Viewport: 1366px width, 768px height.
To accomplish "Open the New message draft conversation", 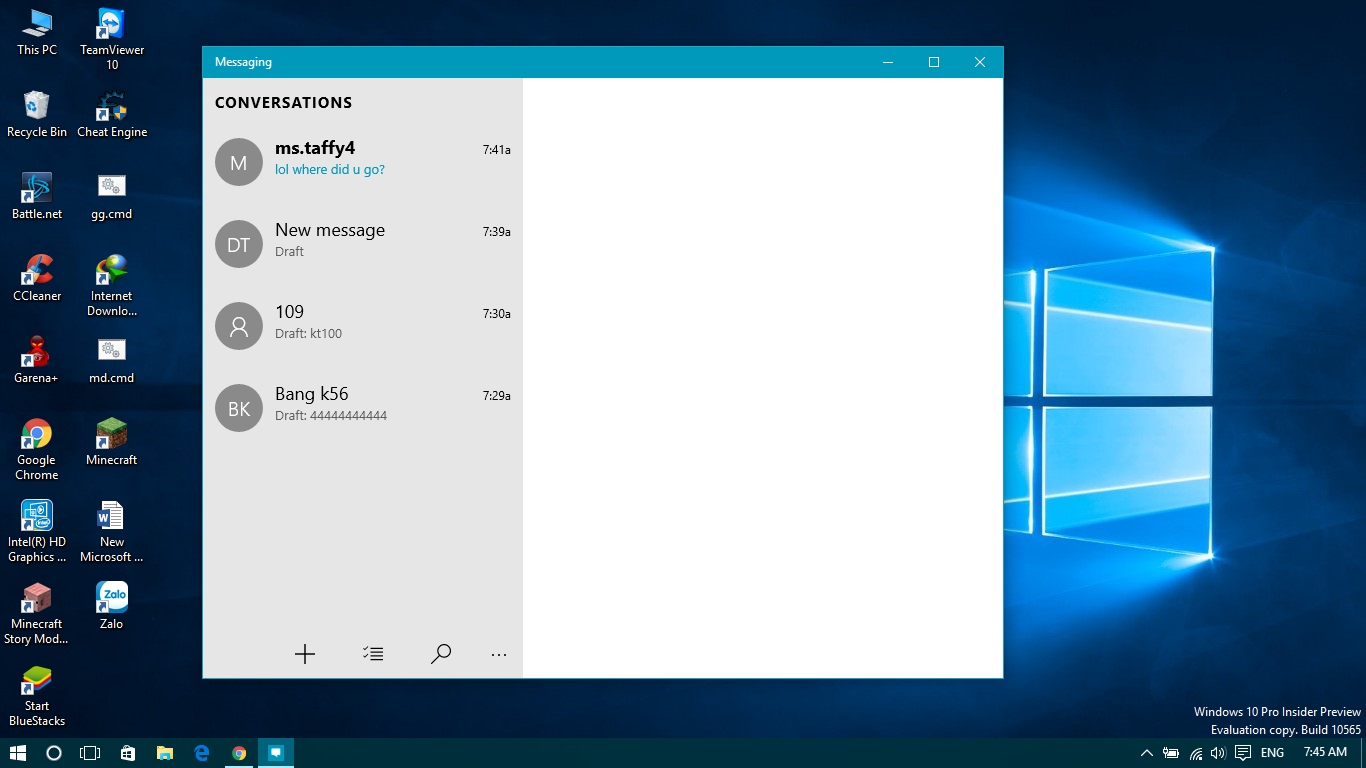I will pos(363,245).
